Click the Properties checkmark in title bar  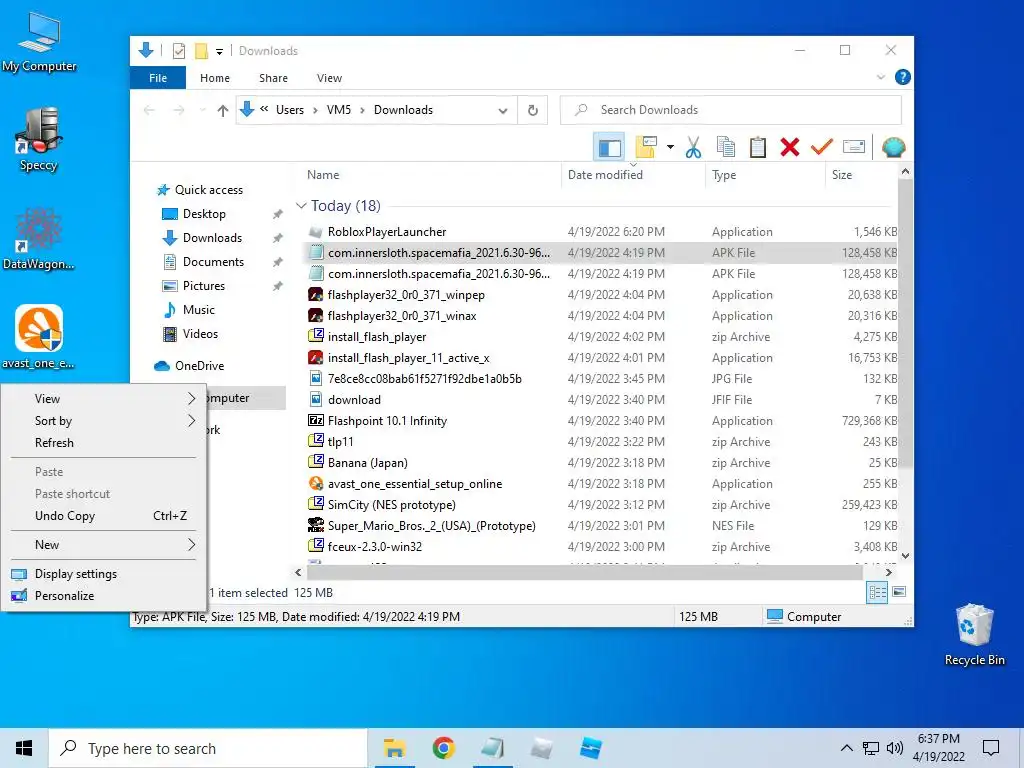coord(179,51)
